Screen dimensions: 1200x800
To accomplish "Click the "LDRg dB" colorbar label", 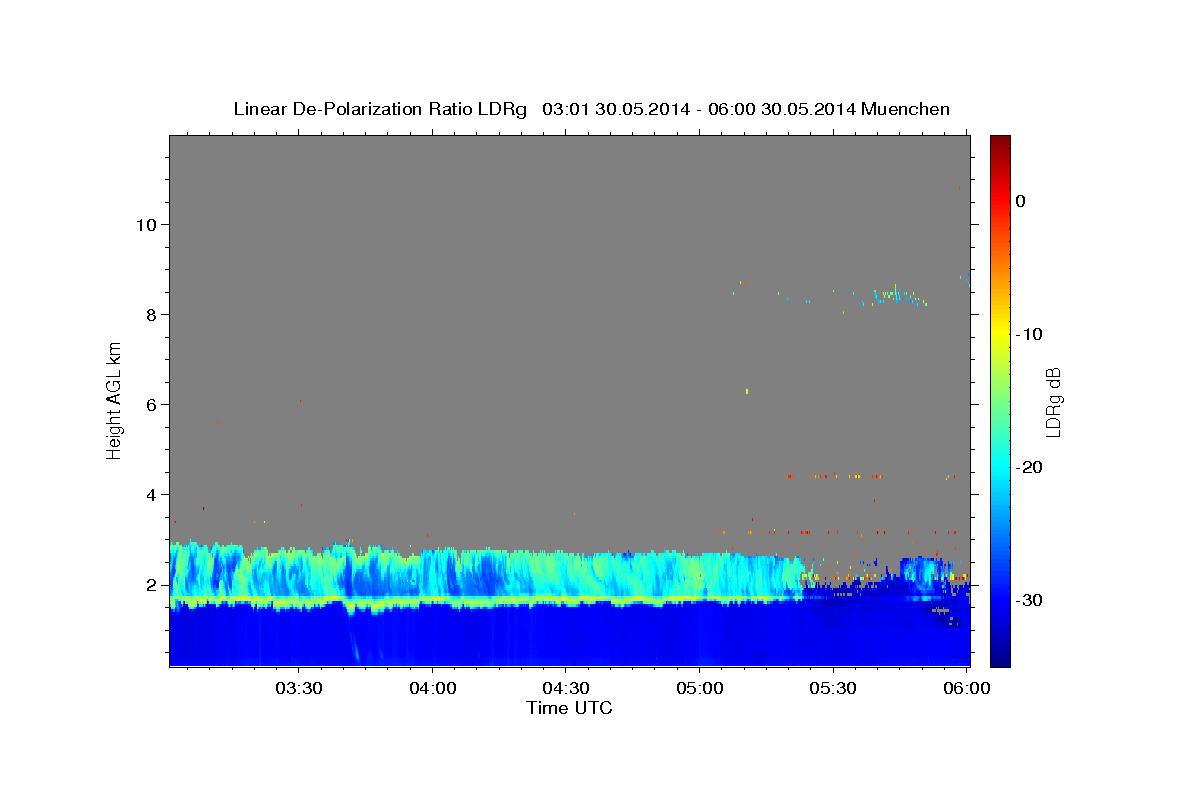I will tap(1053, 402).
